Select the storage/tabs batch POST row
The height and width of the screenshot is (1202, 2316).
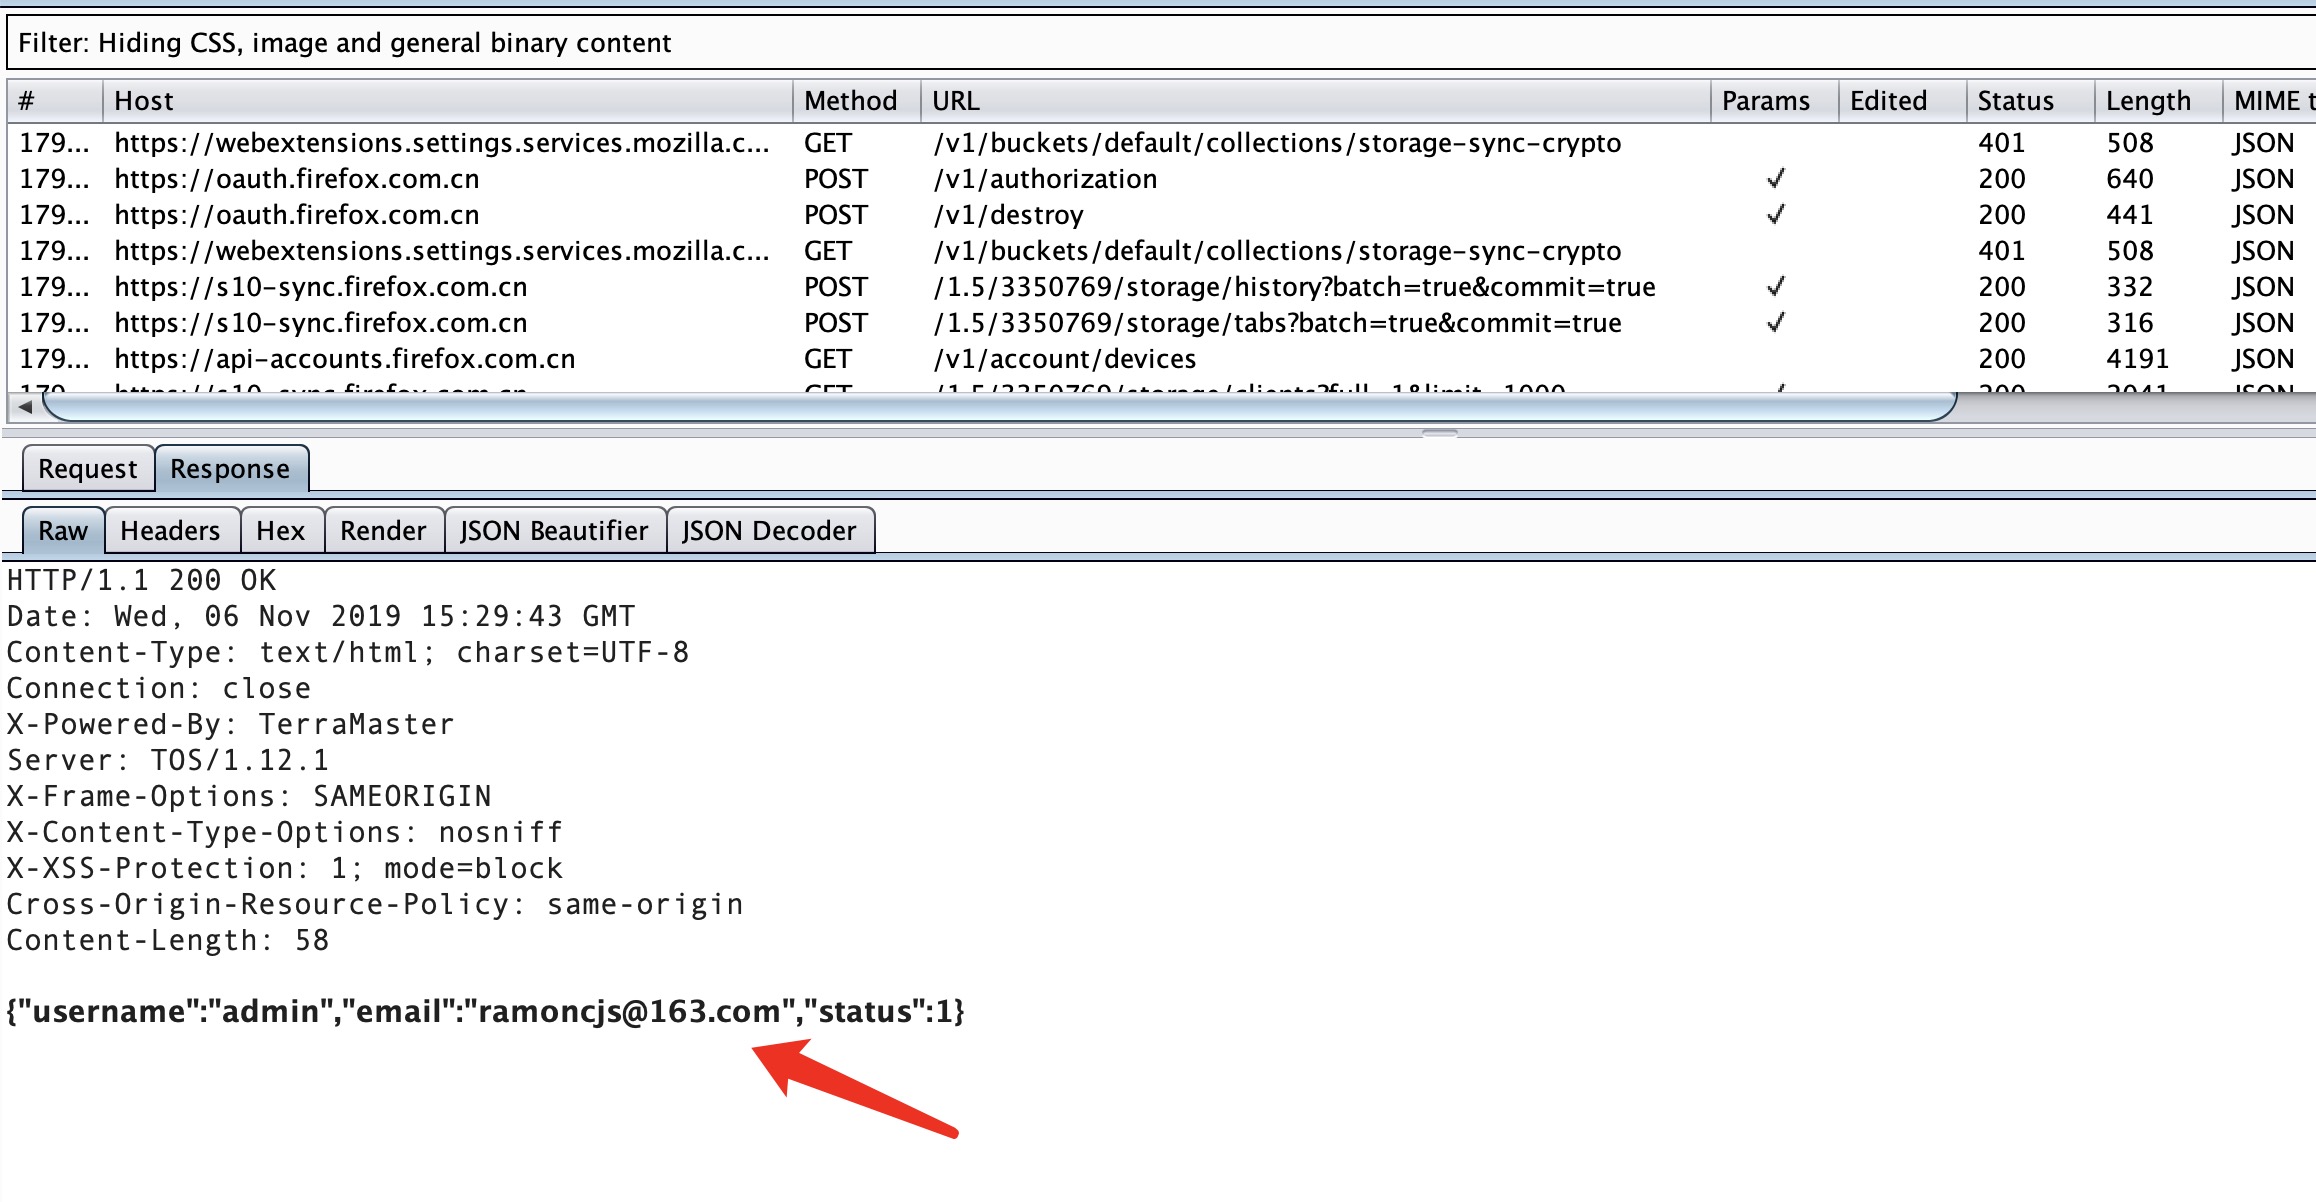click(x=1160, y=323)
